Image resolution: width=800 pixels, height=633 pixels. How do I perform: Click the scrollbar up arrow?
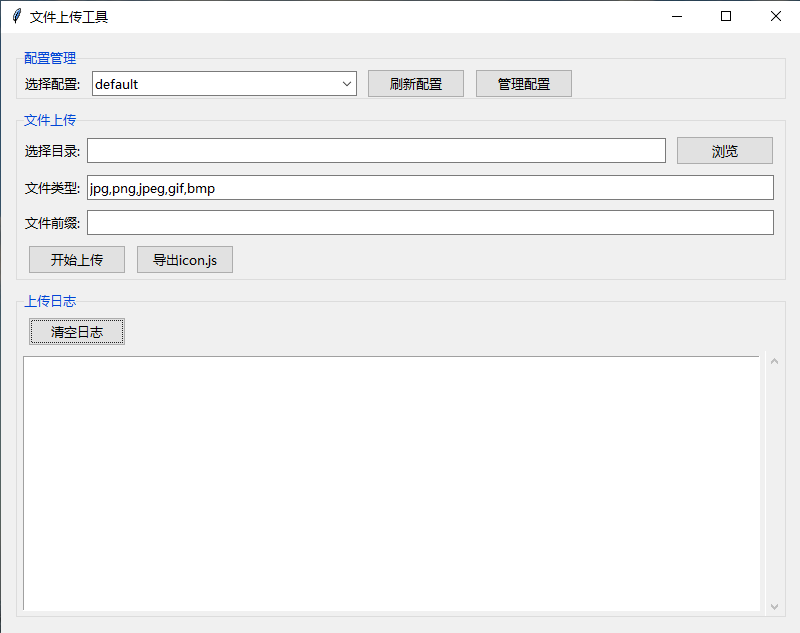(x=774, y=360)
